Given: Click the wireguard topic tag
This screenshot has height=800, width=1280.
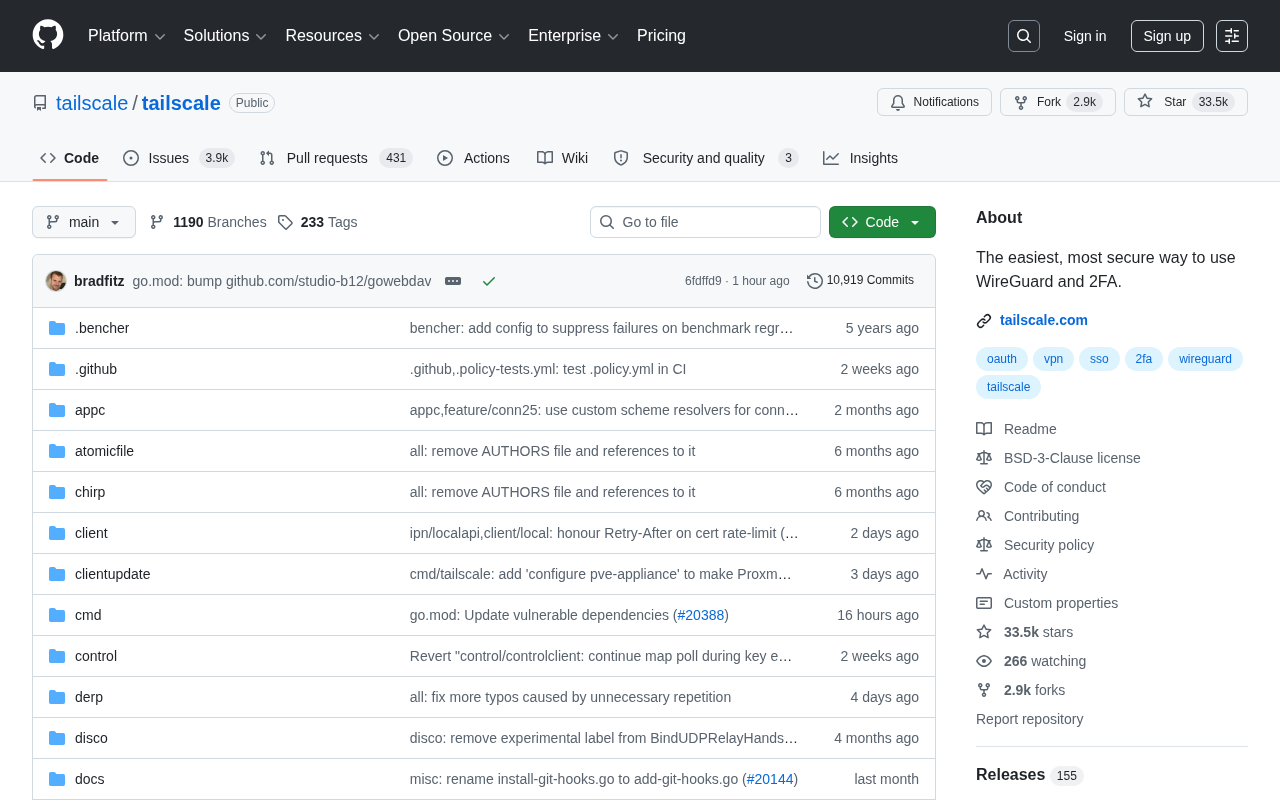Looking at the screenshot, I should pyautogui.click(x=1205, y=359).
